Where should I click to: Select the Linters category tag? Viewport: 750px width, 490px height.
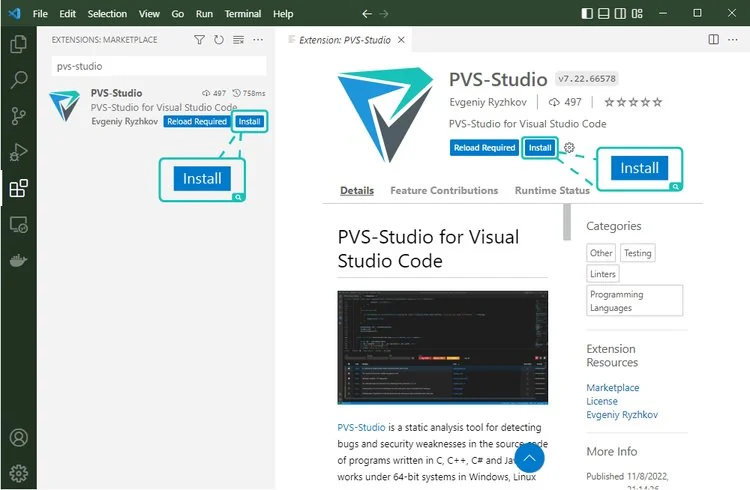[603, 274]
